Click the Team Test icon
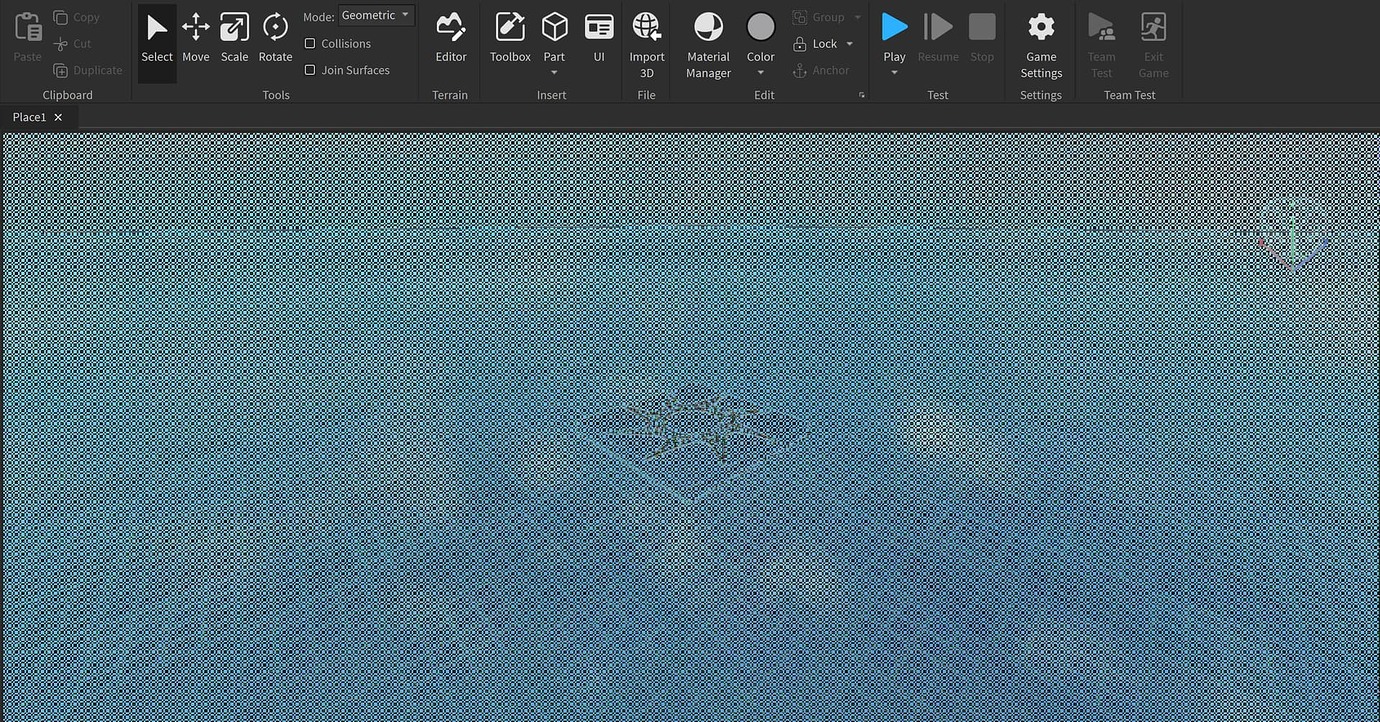 tap(1101, 27)
